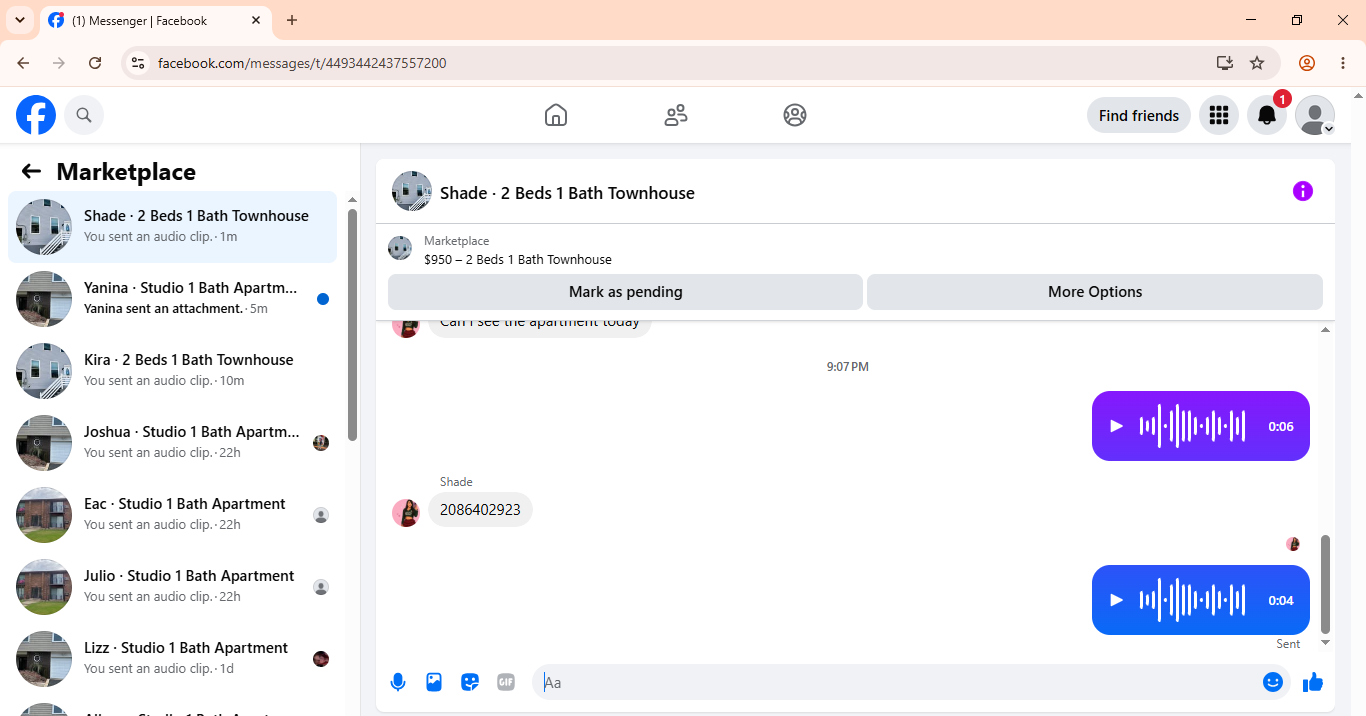Viewport: 1366px width, 716px height.
Task: Open Joshua Studio 1 Bath conversation
Action: coord(173,443)
